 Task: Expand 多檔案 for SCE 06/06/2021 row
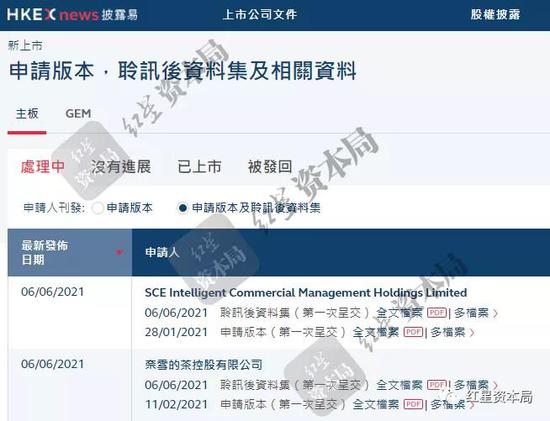(476, 313)
